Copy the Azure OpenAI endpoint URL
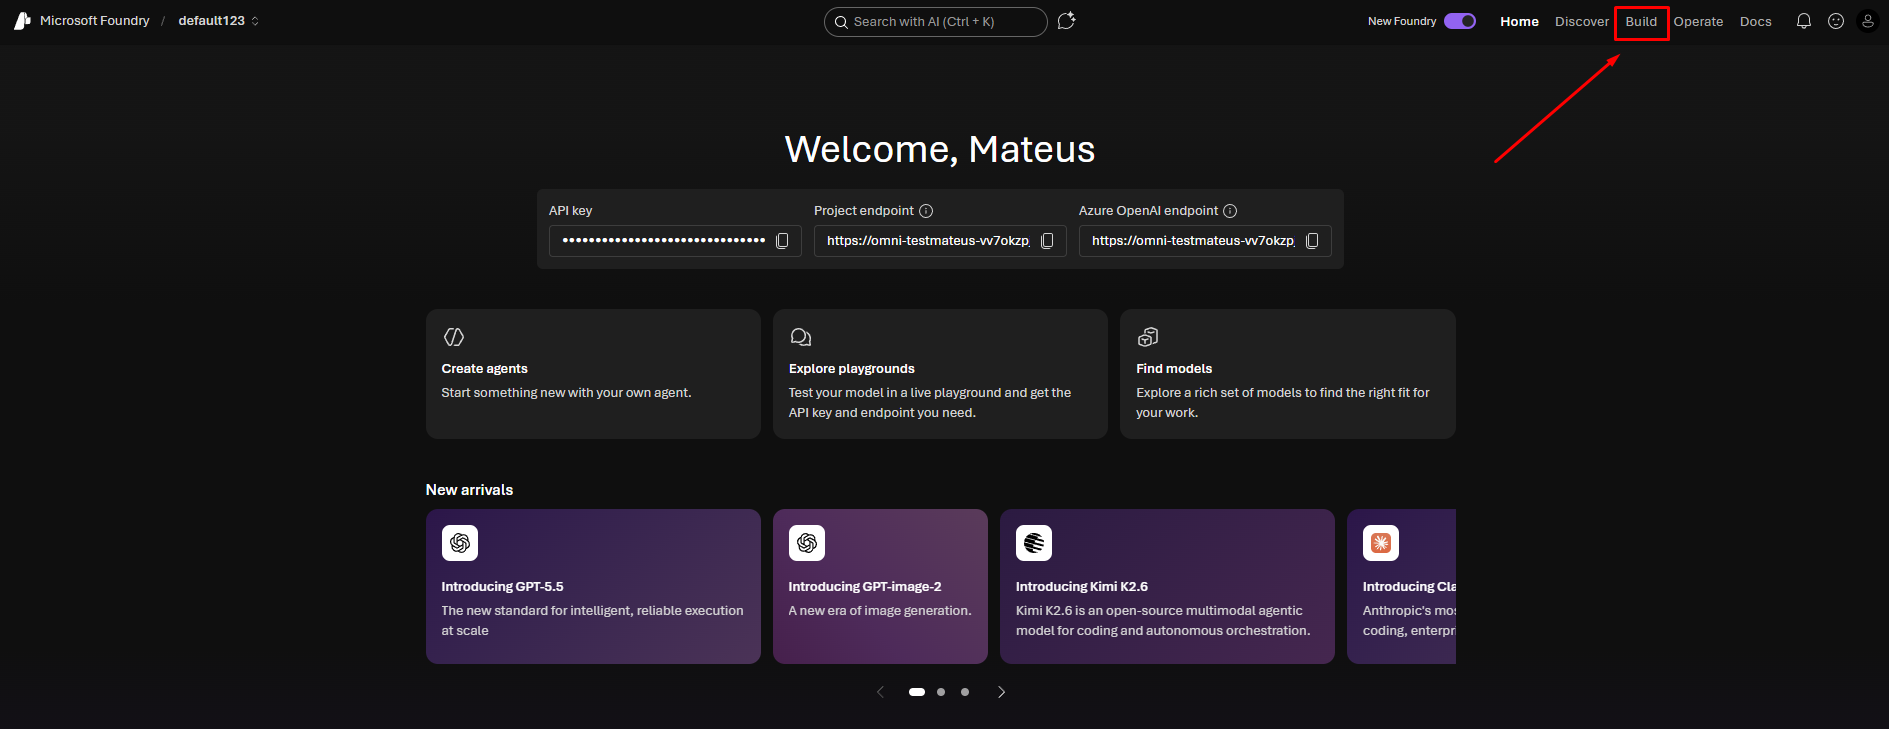The height and width of the screenshot is (729, 1889). click(1312, 241)
